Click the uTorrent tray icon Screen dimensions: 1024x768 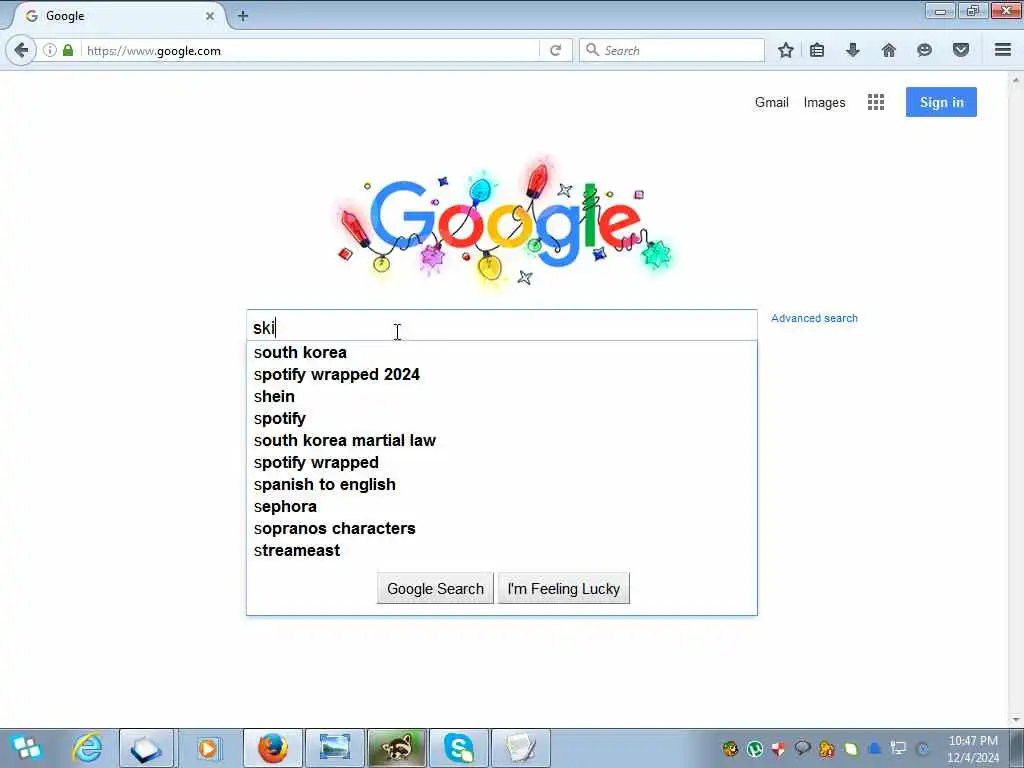point(754,748)
